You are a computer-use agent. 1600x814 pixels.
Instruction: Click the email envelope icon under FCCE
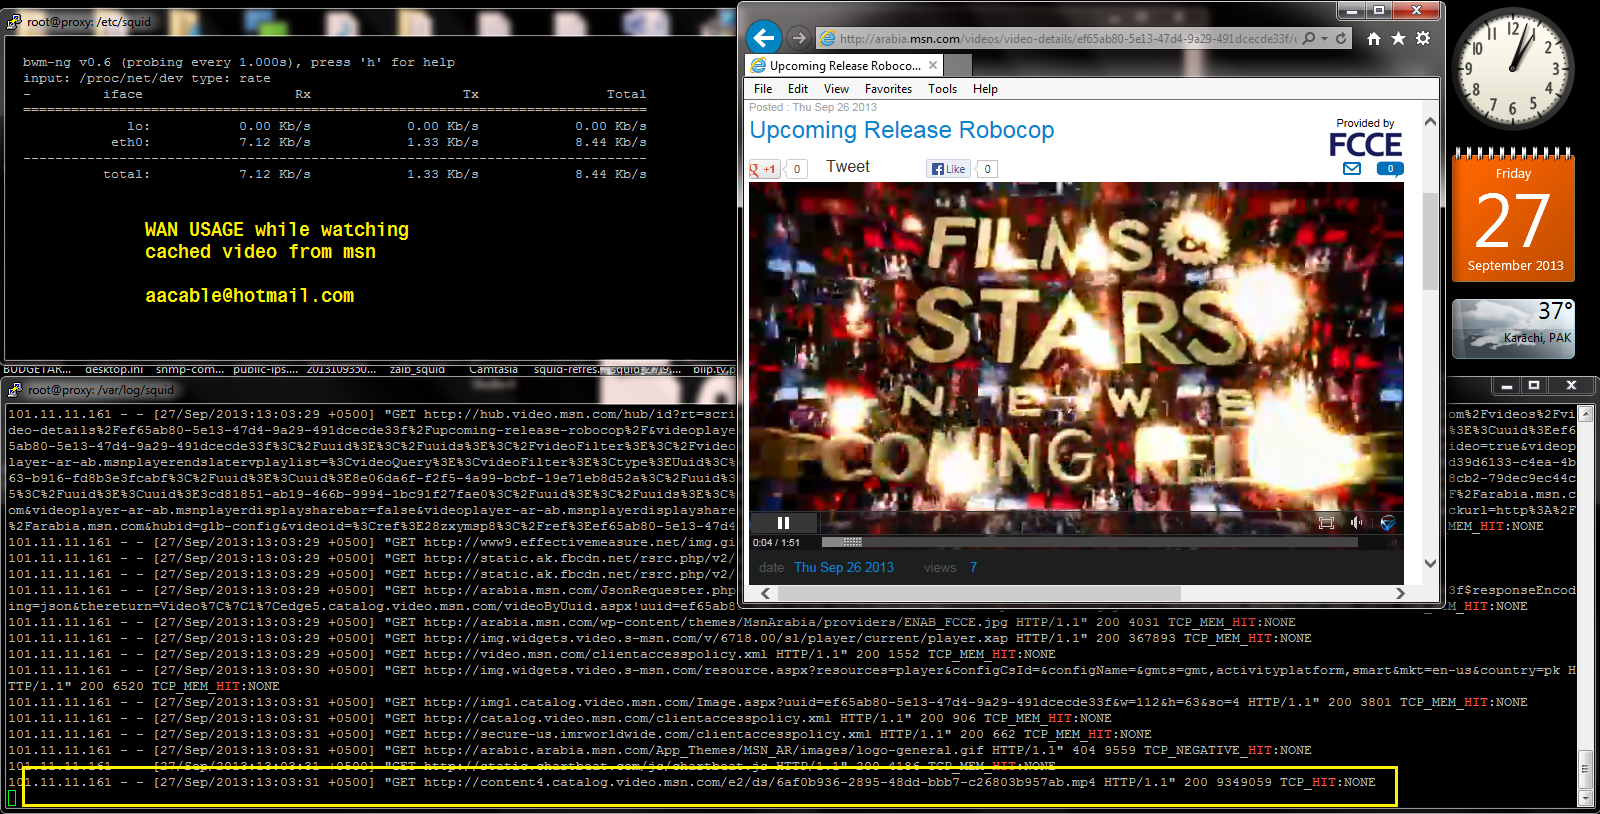(1352, 169)
